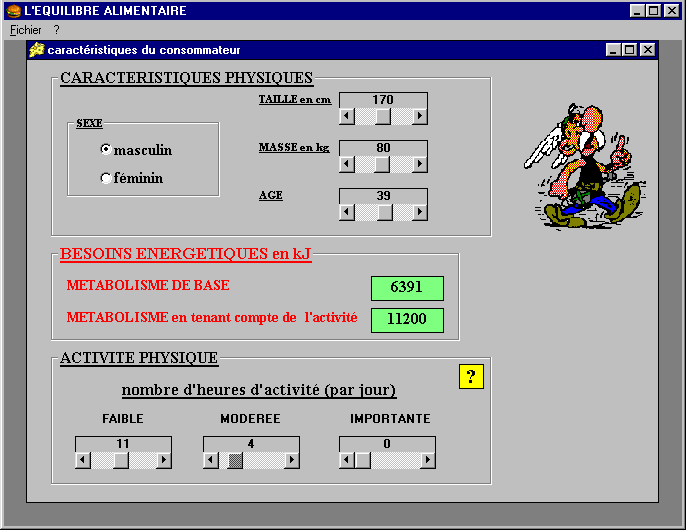
Task: Click the SEXE group label
Action: (89, 123)
